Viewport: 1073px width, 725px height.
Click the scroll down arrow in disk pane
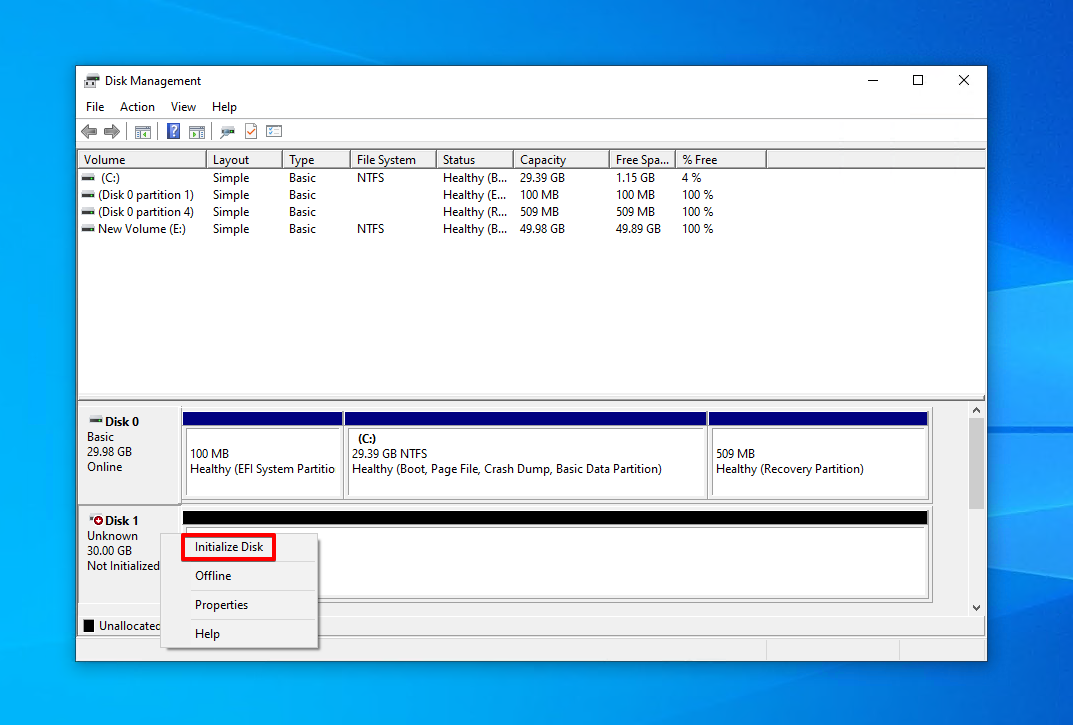click(977, 607)
